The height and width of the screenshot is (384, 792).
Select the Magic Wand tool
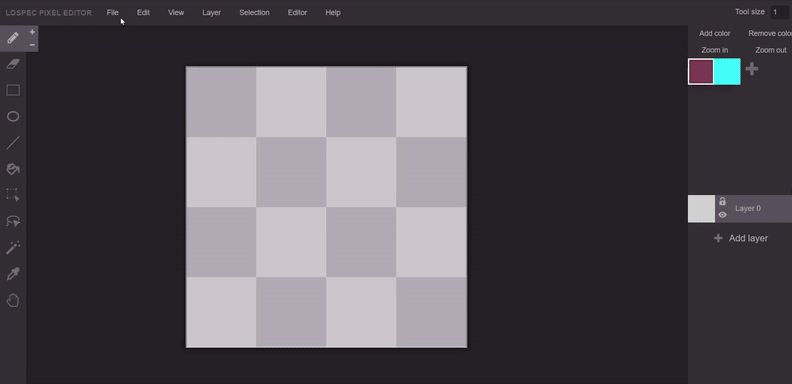coord(13,248)
